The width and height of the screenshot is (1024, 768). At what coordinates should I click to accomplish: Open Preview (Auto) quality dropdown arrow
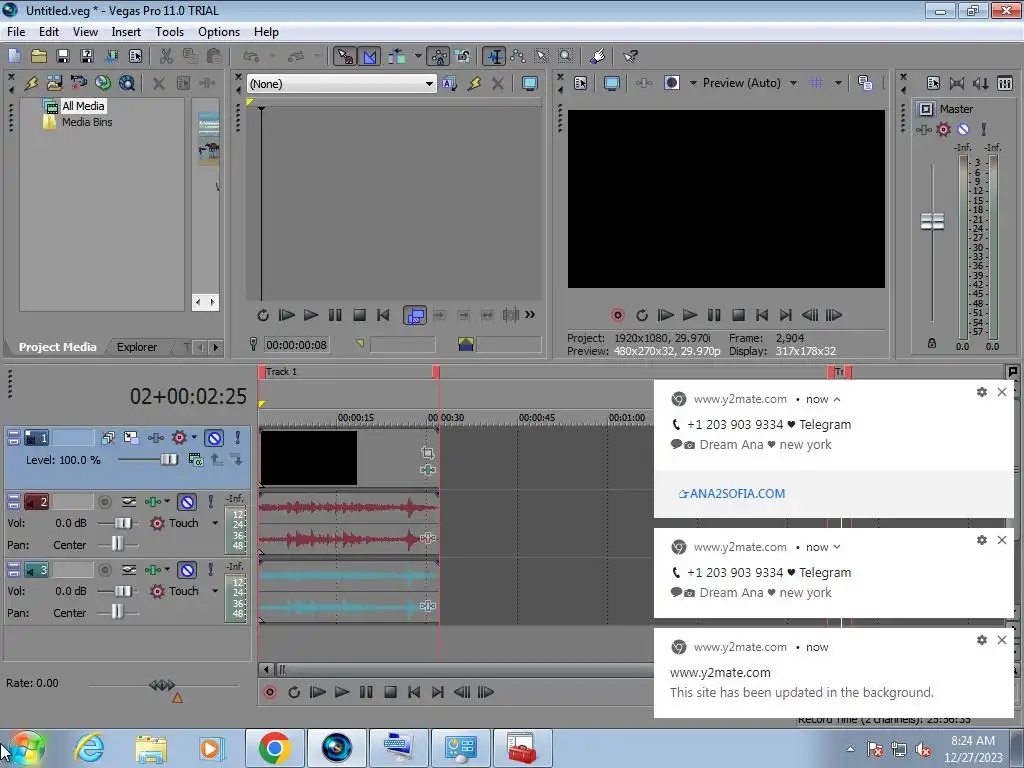click(x=793, y=83)
